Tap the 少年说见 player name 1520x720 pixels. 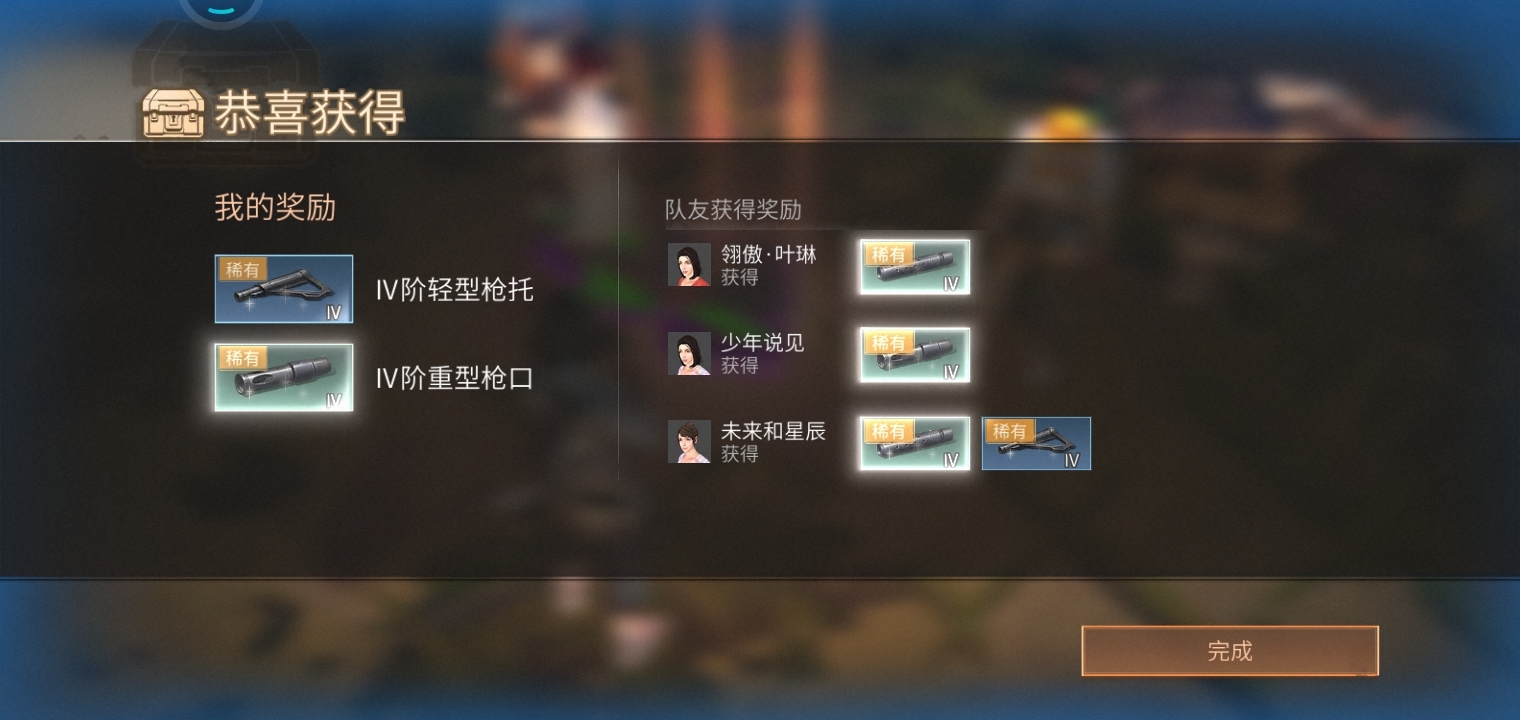[763, 343]
